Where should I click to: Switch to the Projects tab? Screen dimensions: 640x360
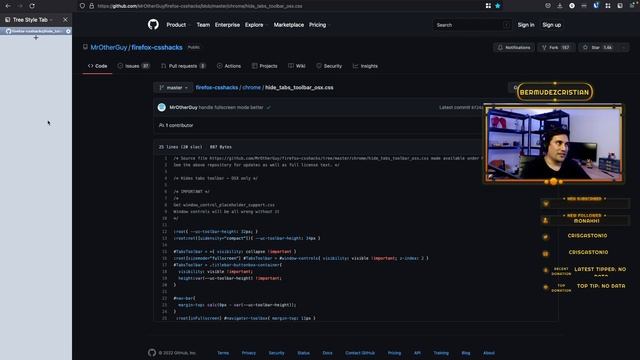tap(264, 66)
